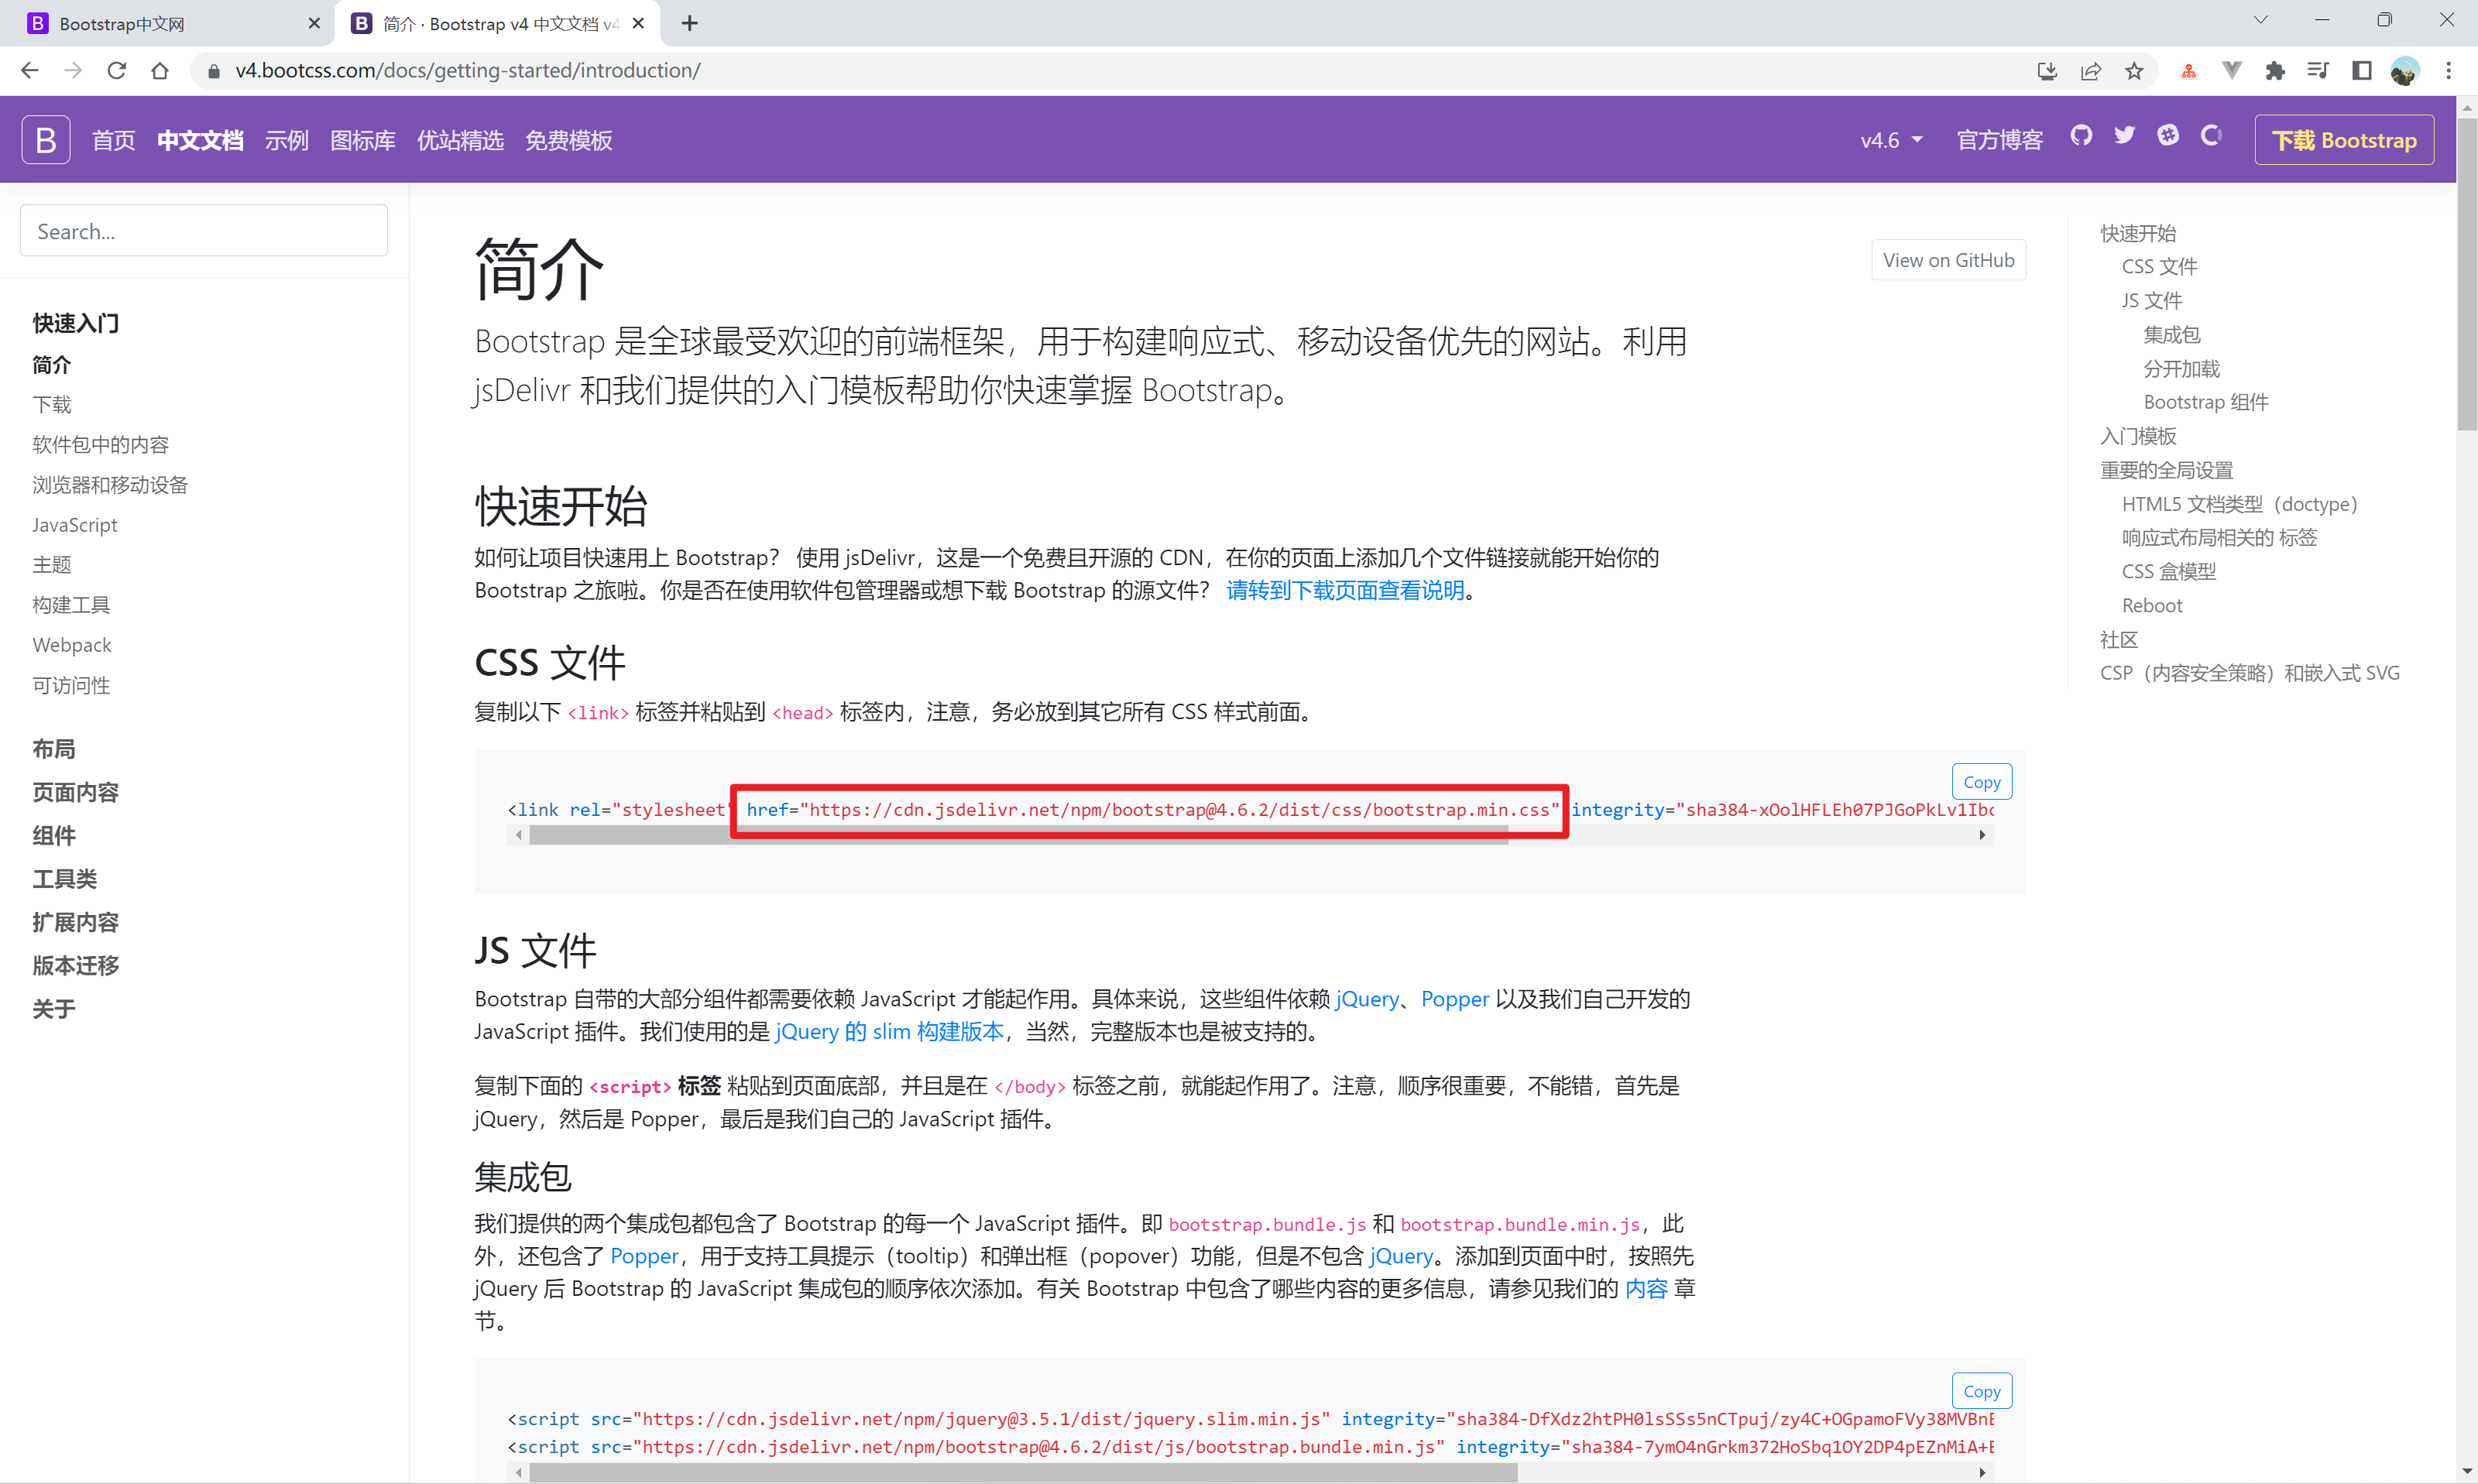The height and width of the screenshot is (1484, 2478).
Task: Click the 'View on GitHub' button
Action: pos(1947,259)
